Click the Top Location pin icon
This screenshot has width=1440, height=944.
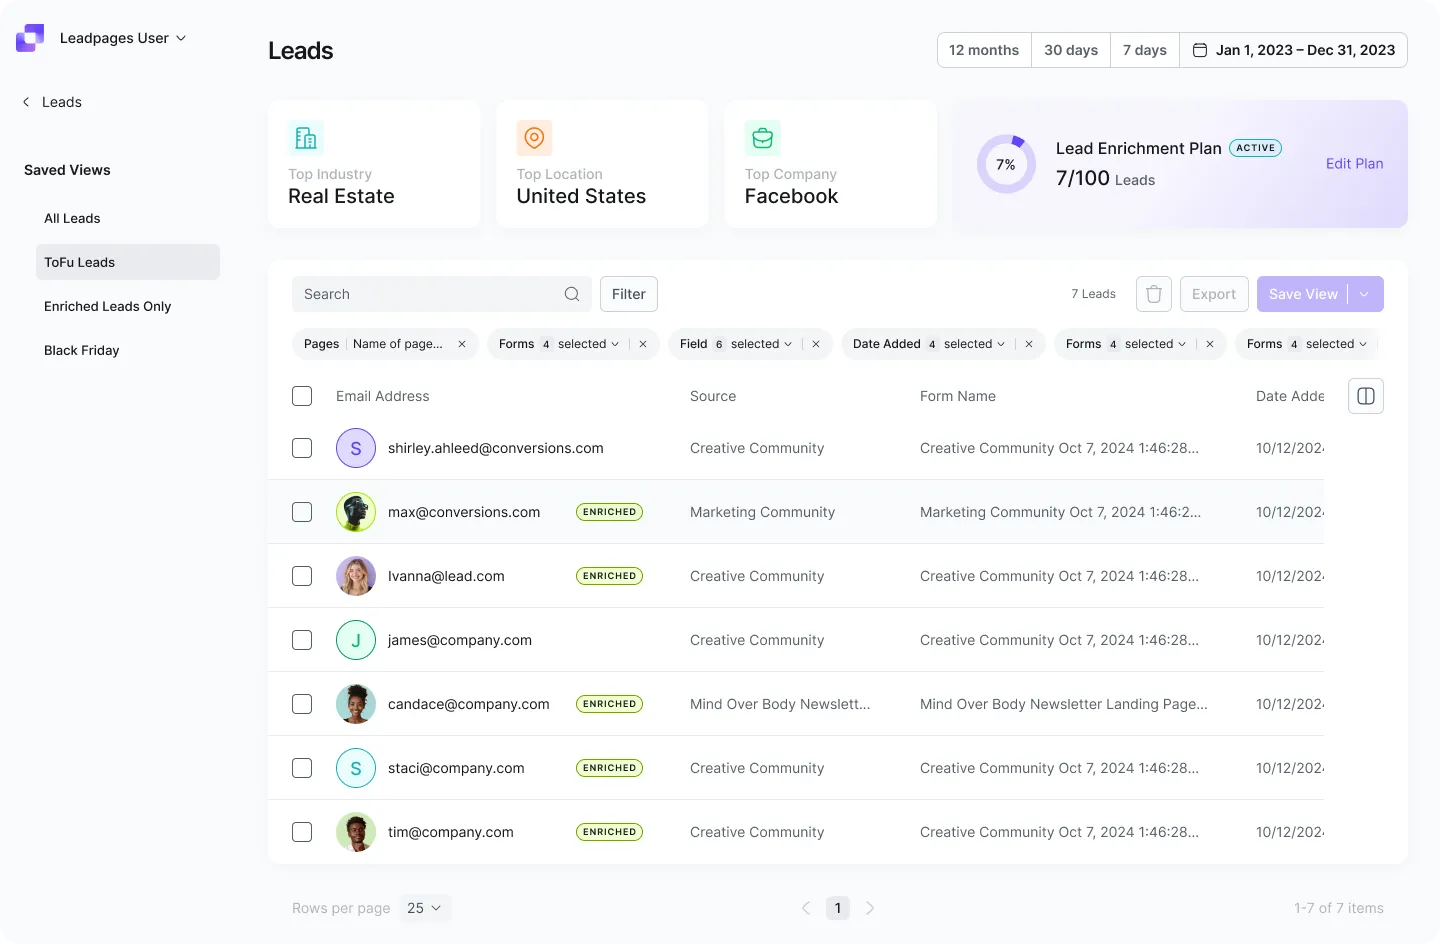pos(533,137)
